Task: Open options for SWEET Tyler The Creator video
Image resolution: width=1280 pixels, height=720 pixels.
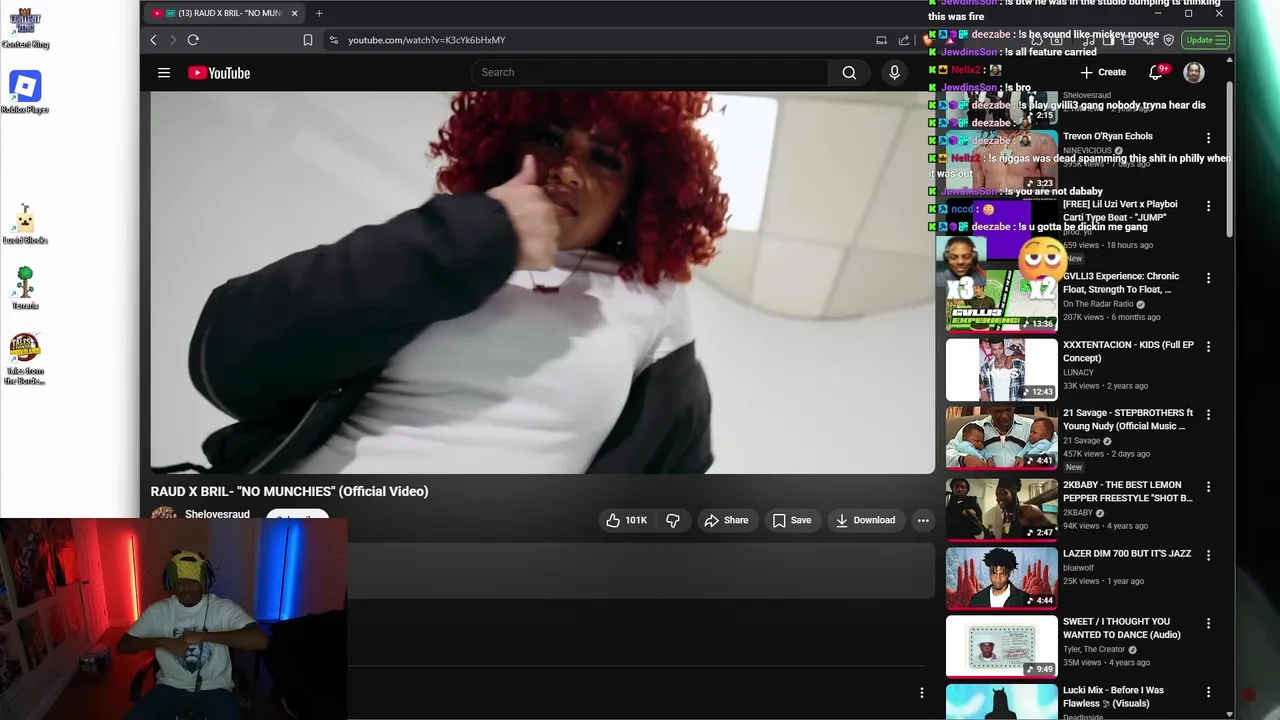Action: 1208,623
